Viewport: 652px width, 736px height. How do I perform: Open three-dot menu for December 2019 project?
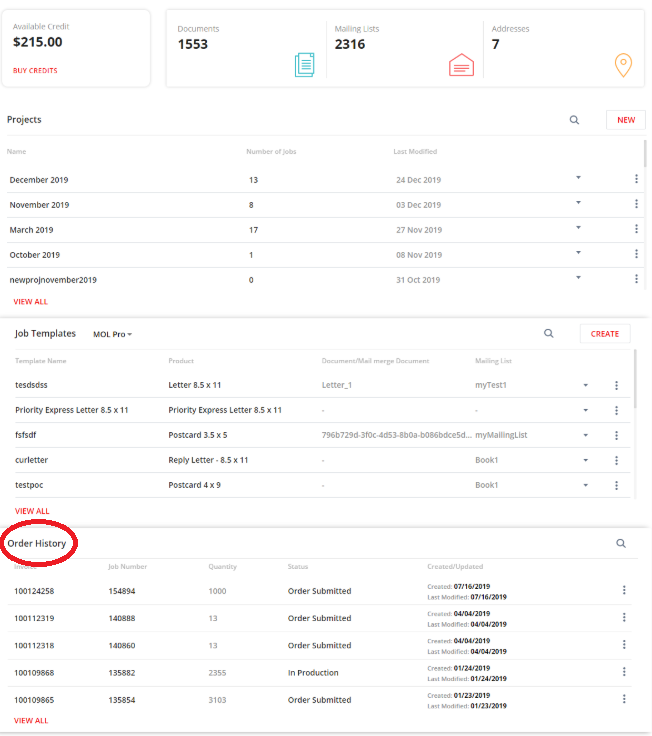636,179
